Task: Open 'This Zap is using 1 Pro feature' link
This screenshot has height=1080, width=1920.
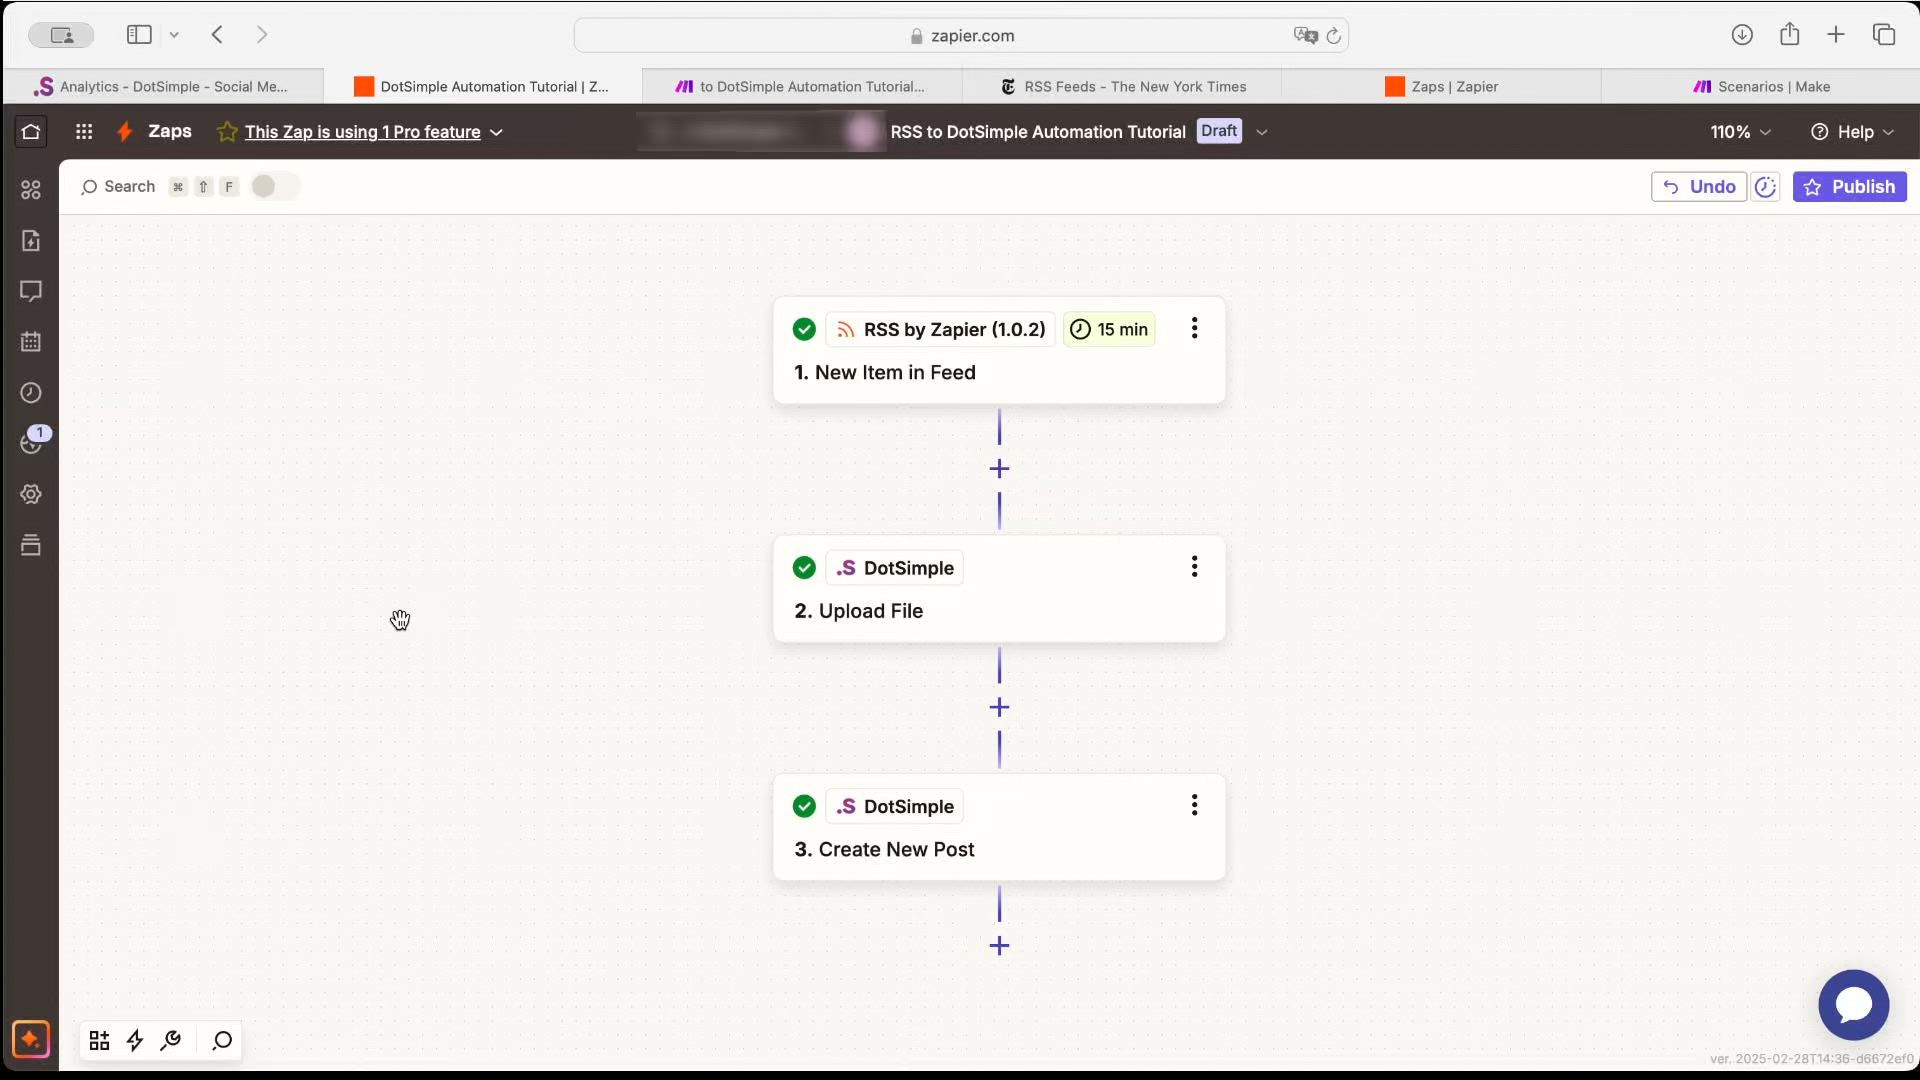Action: click(x=362, y=132)
